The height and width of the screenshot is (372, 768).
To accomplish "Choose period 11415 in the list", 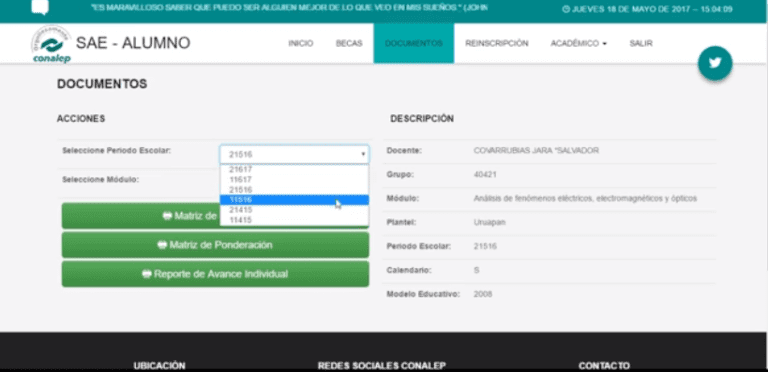I will [x=294, y=220].
